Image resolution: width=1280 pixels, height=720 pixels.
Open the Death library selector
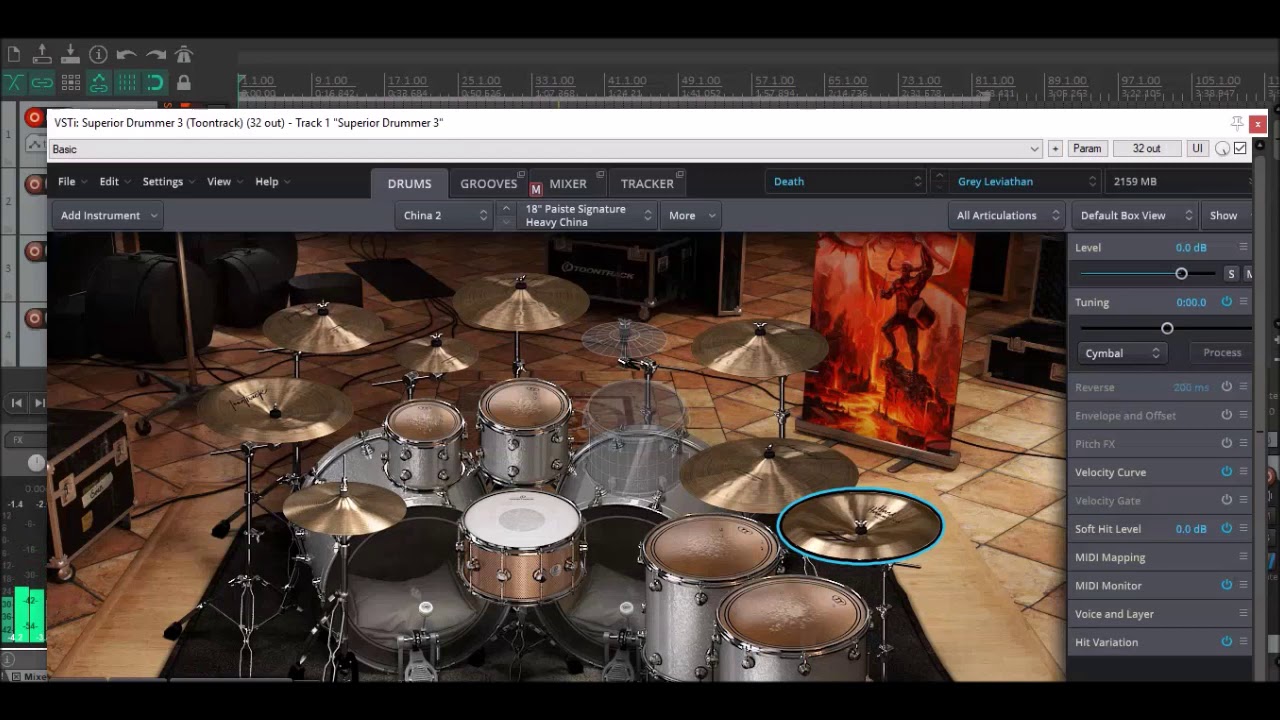(x=847, y=181)
